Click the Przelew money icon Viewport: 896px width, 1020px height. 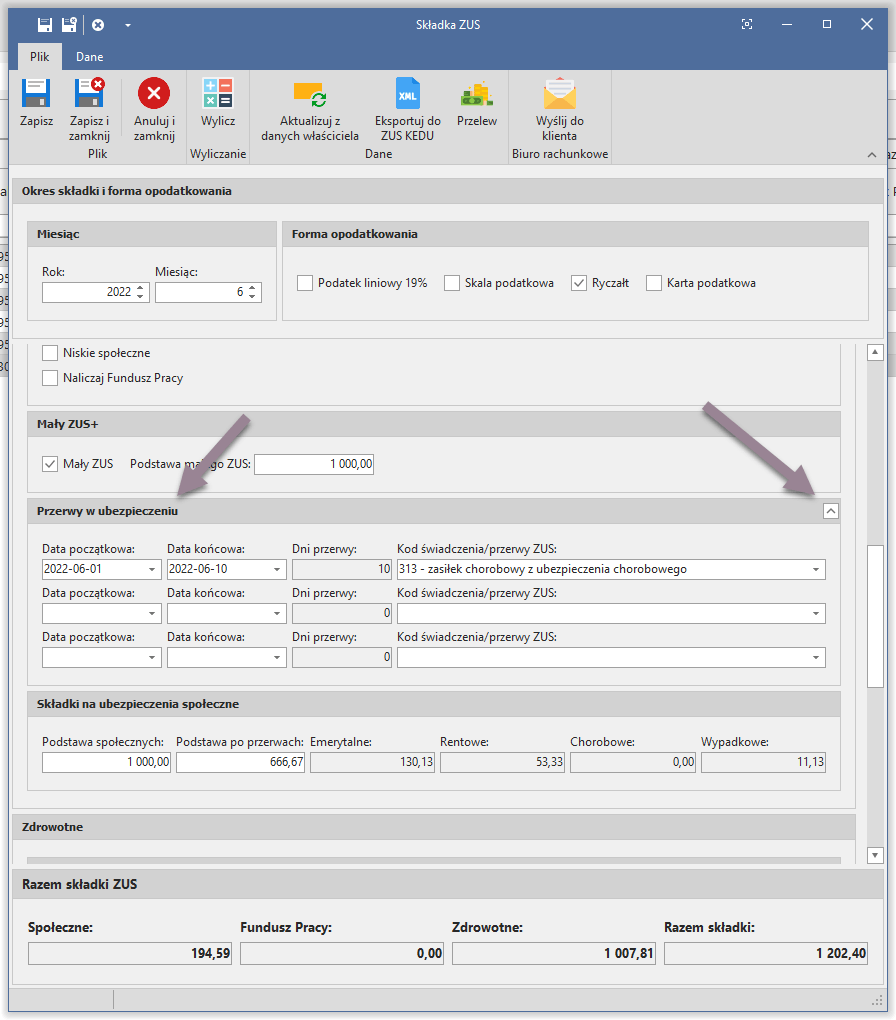point(477,96)
